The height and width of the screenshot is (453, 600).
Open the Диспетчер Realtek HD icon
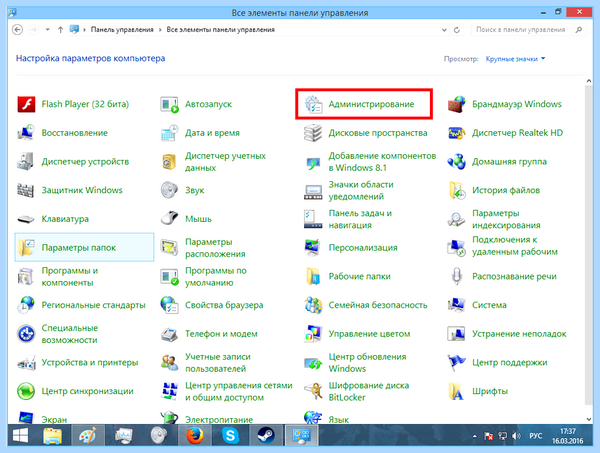tap(457, 133)
